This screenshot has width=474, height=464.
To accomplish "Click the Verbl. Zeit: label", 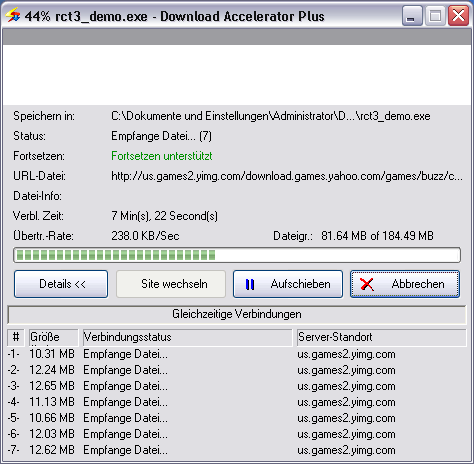I will point(38,216).
